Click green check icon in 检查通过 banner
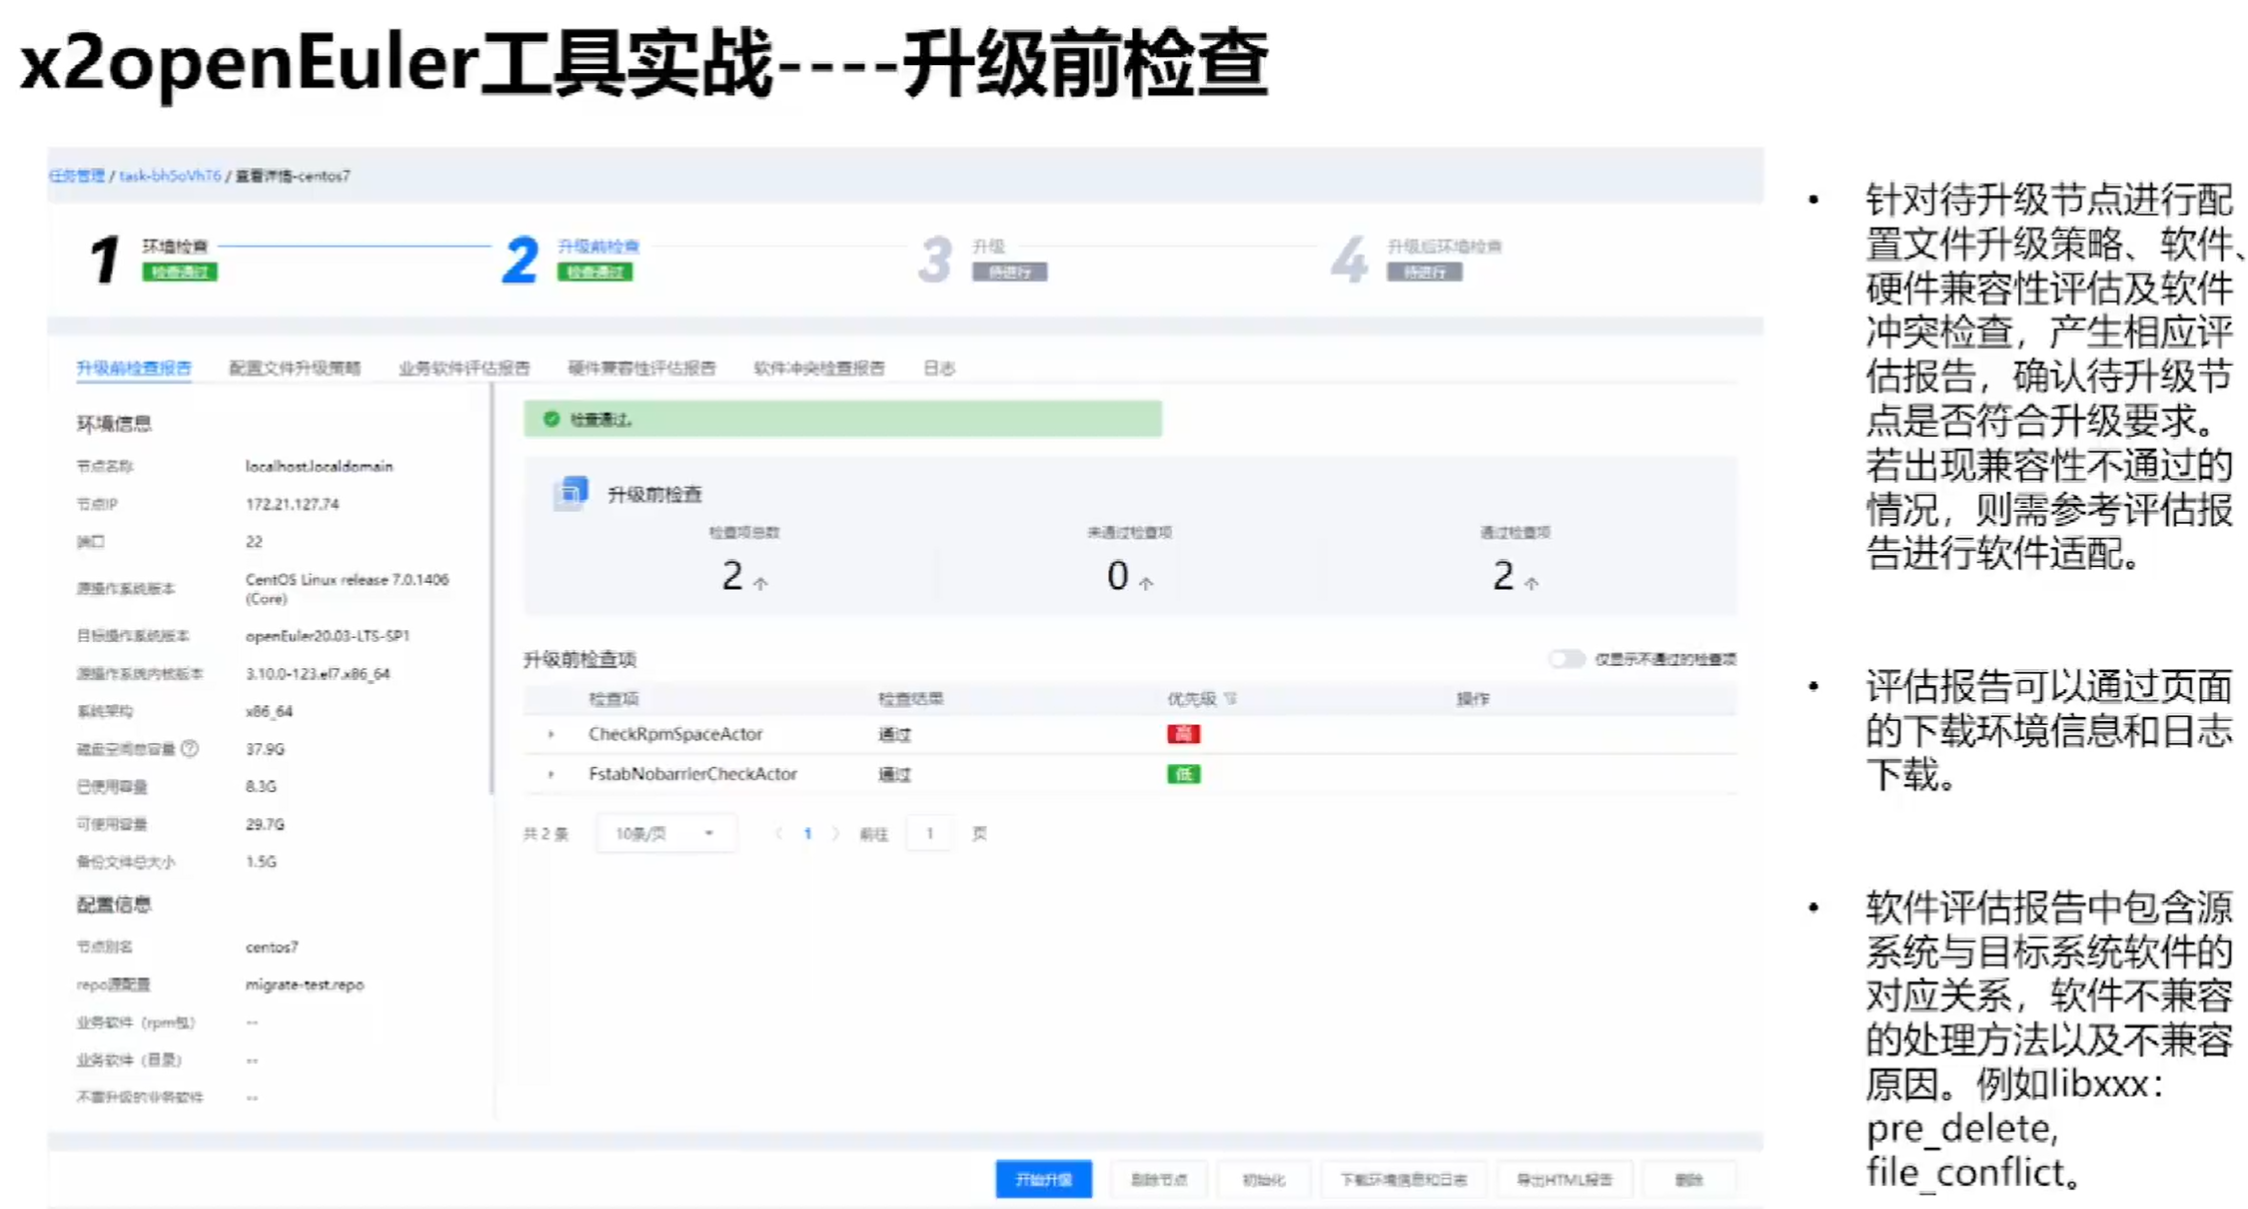The width and height of the screenshot is (2248, 1209). (x=551, y=419)
